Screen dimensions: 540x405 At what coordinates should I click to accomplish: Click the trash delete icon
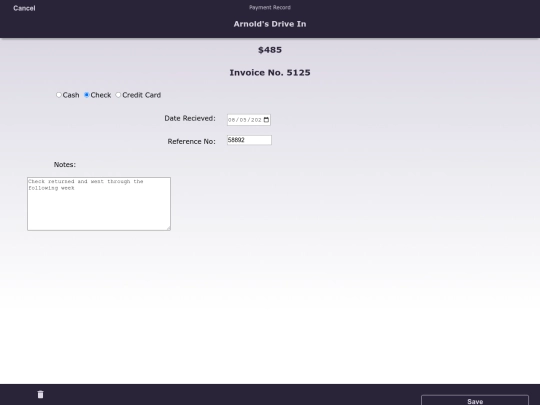coord(41,394)
